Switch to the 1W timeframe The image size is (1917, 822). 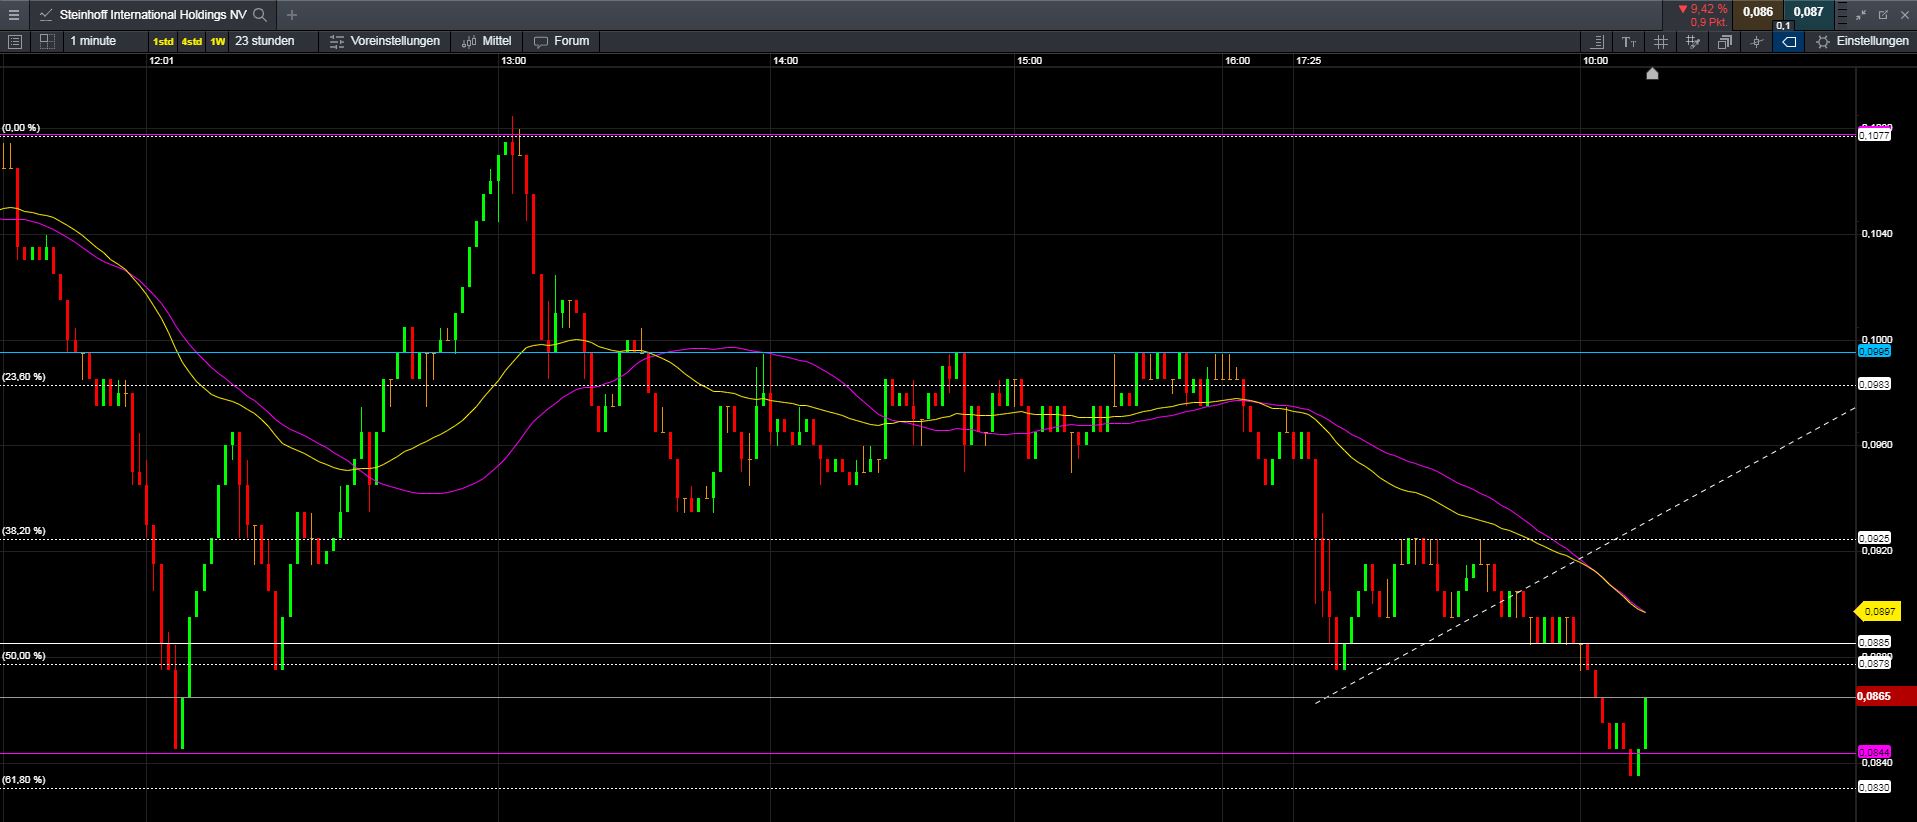[x=218, y=41]
